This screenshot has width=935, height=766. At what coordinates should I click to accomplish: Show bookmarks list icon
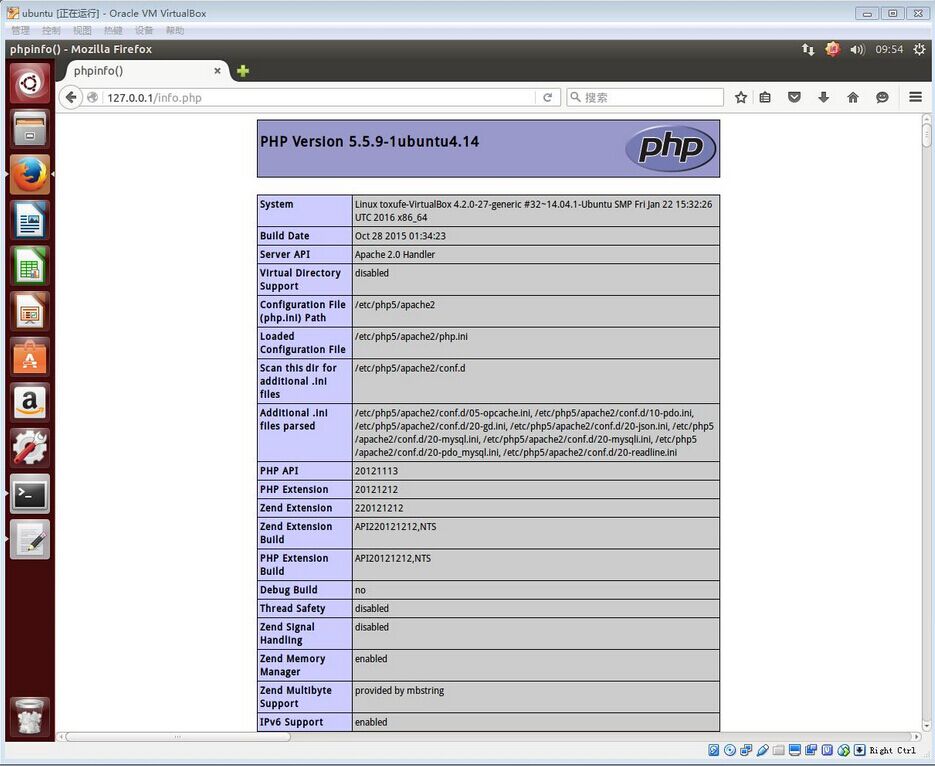click(765, 97)
